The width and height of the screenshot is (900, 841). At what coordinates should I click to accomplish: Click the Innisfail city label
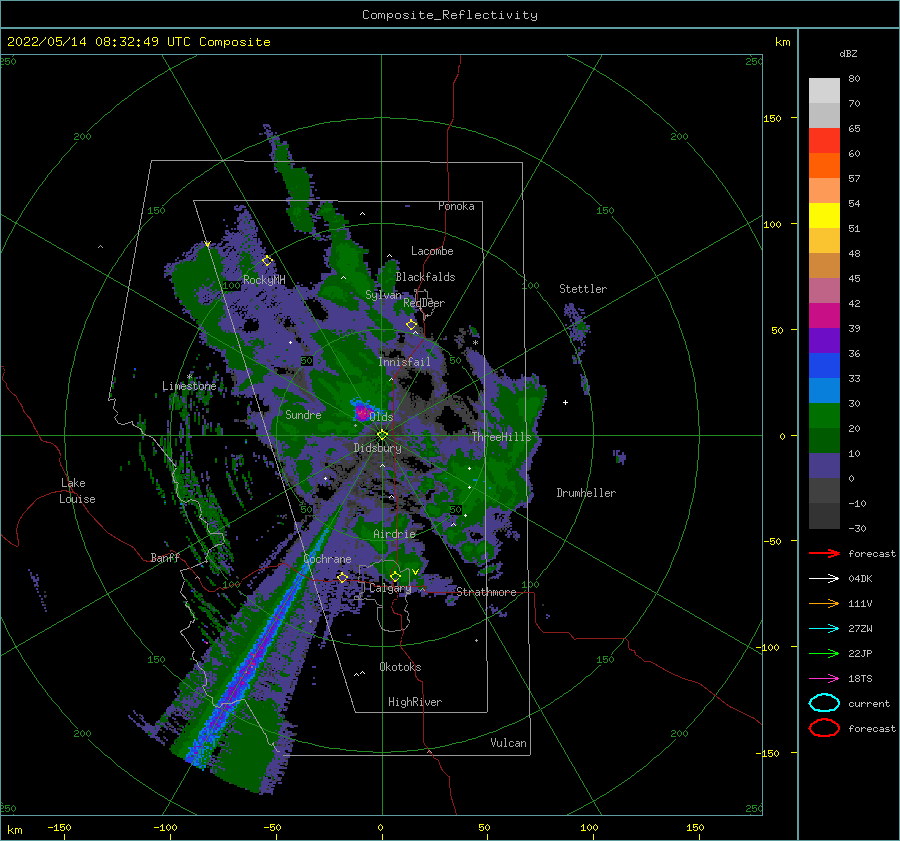point(404,362)
